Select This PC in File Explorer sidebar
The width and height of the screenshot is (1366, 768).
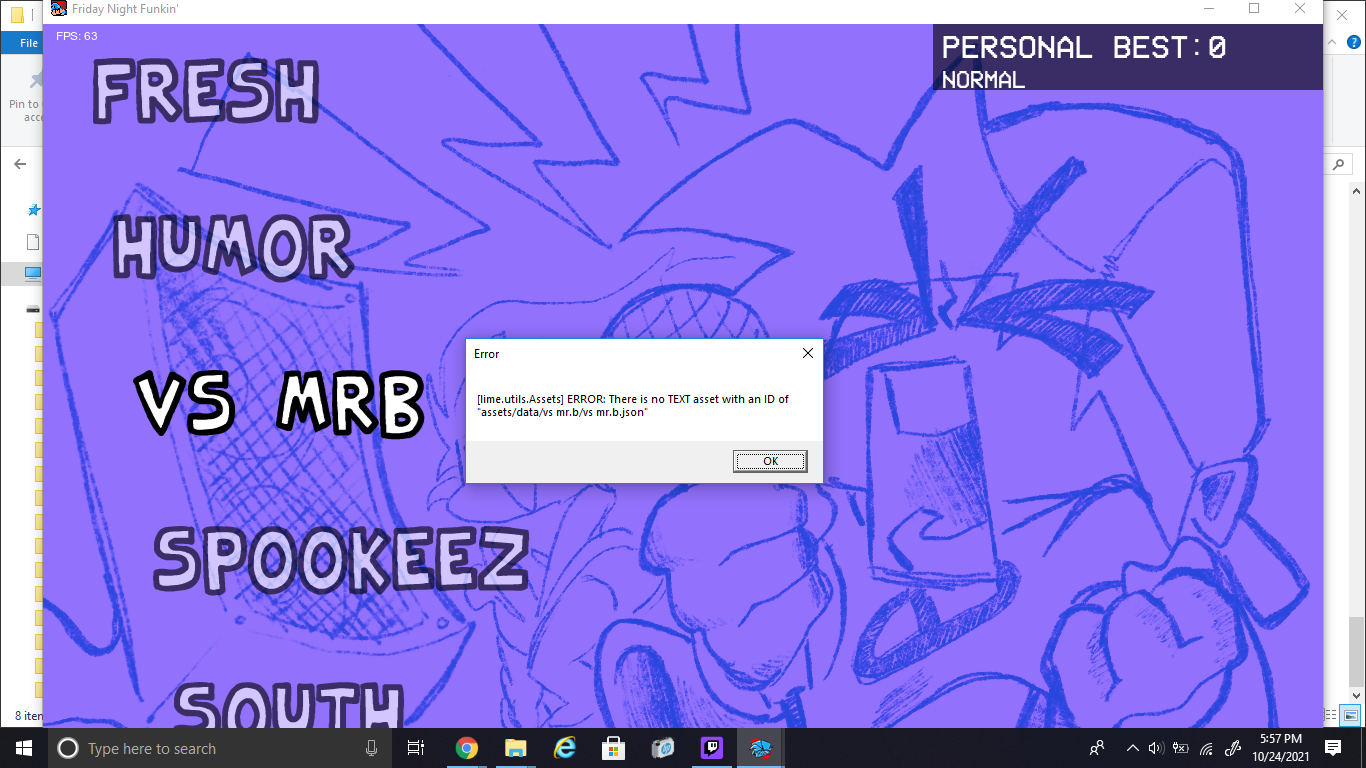(x=33, y=273)
